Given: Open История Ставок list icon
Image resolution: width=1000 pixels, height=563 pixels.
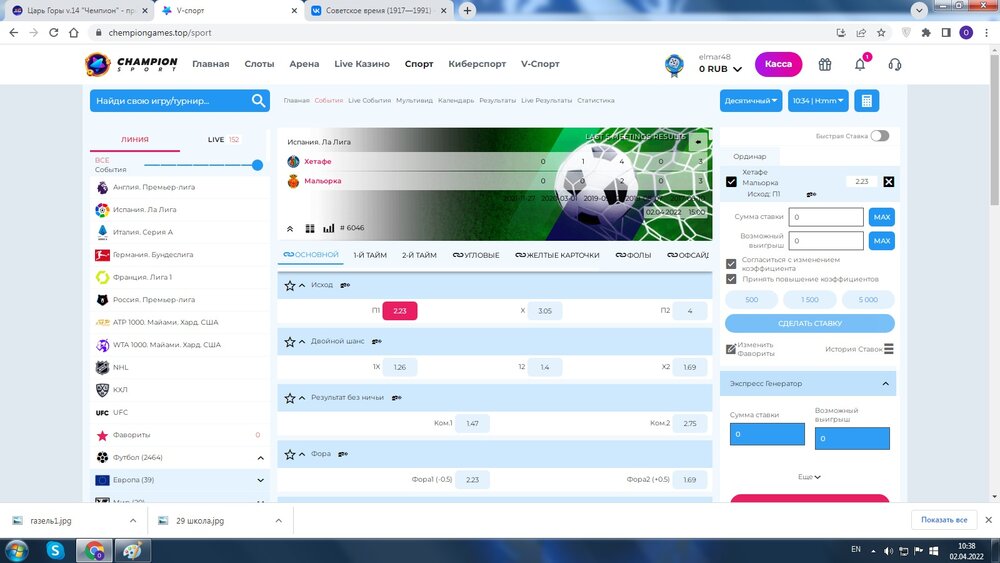Looking at the screenshot, I should [889, 349].
